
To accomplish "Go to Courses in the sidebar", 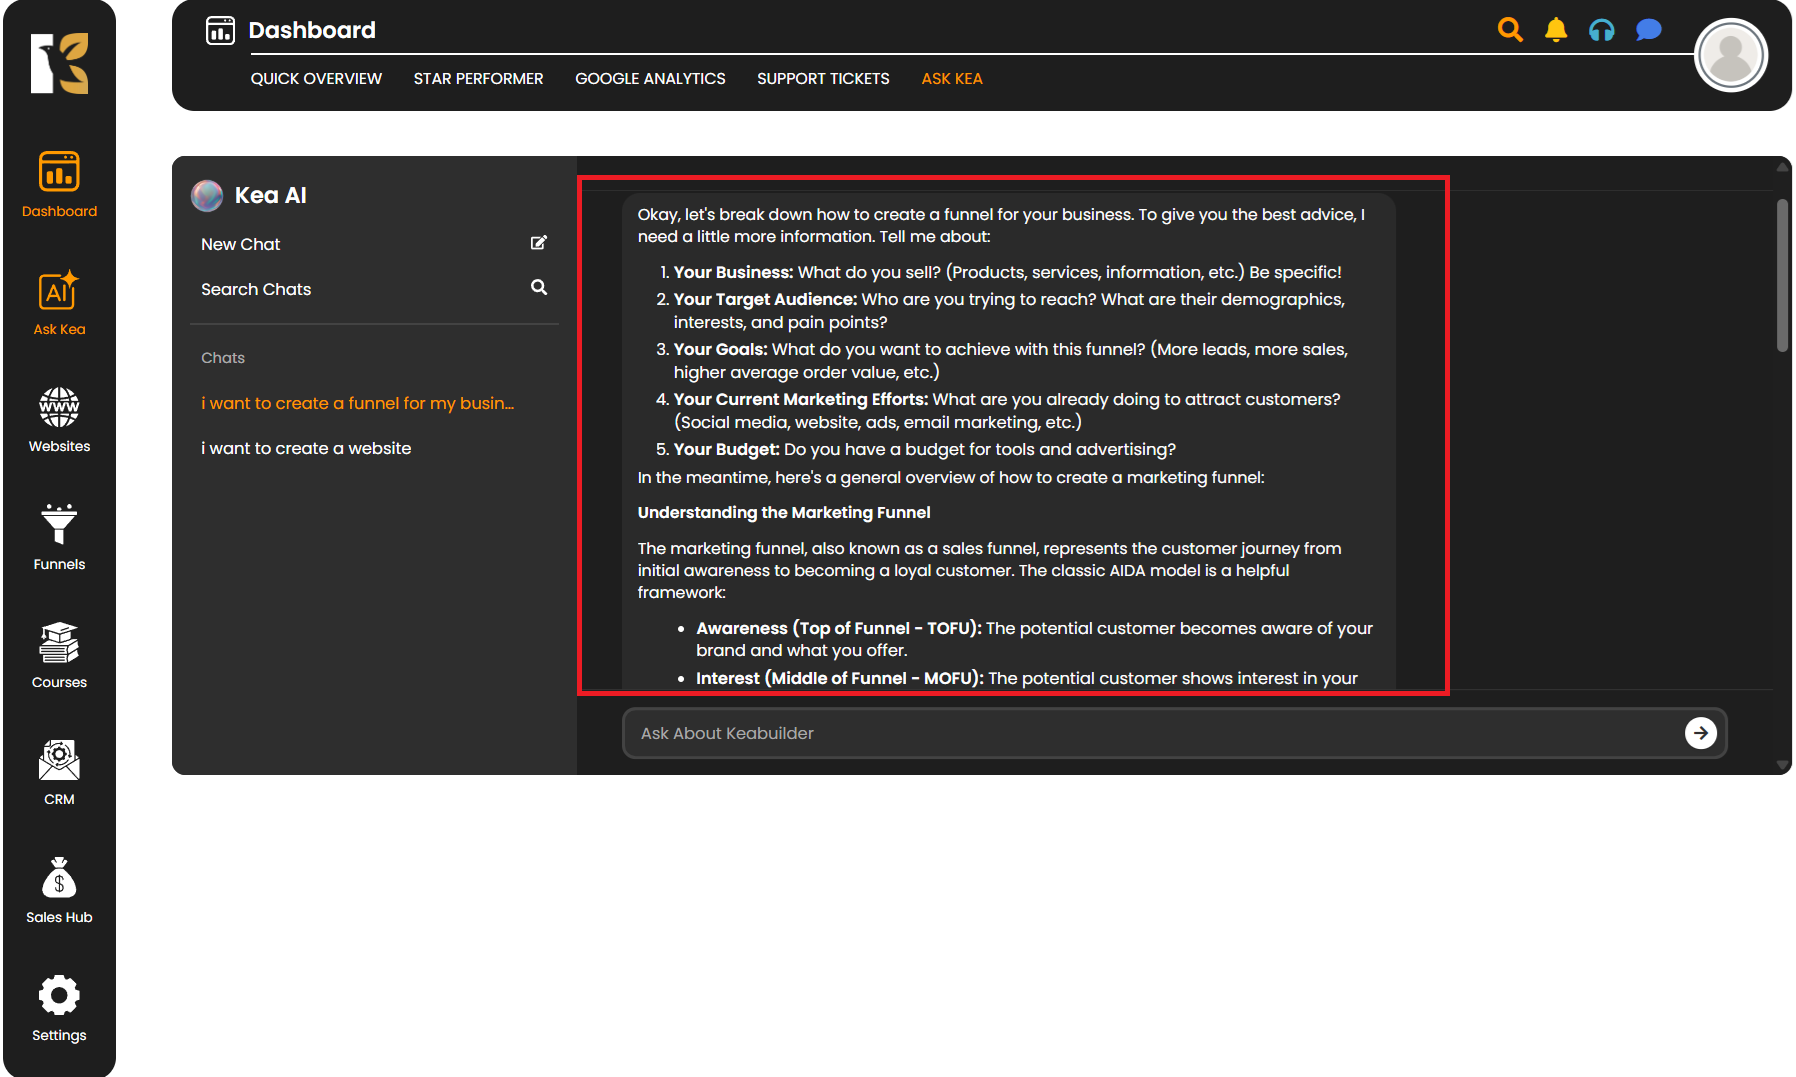I will (x=59, y=655).
